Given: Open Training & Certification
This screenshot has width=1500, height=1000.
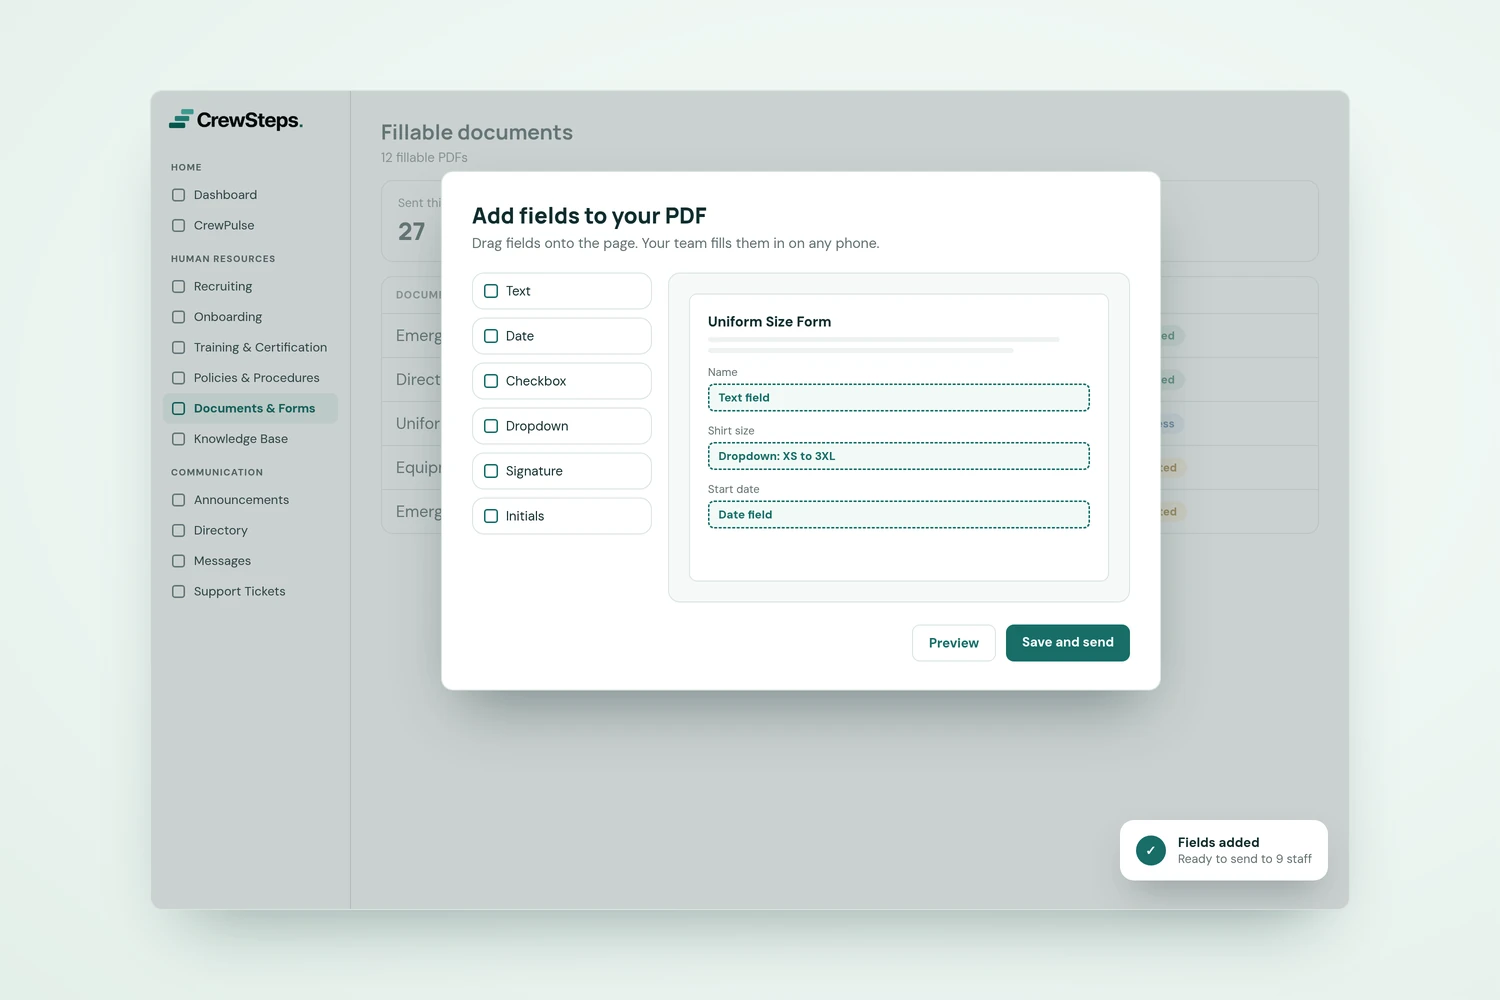Looking at the screenshot, I should [250, 347].
